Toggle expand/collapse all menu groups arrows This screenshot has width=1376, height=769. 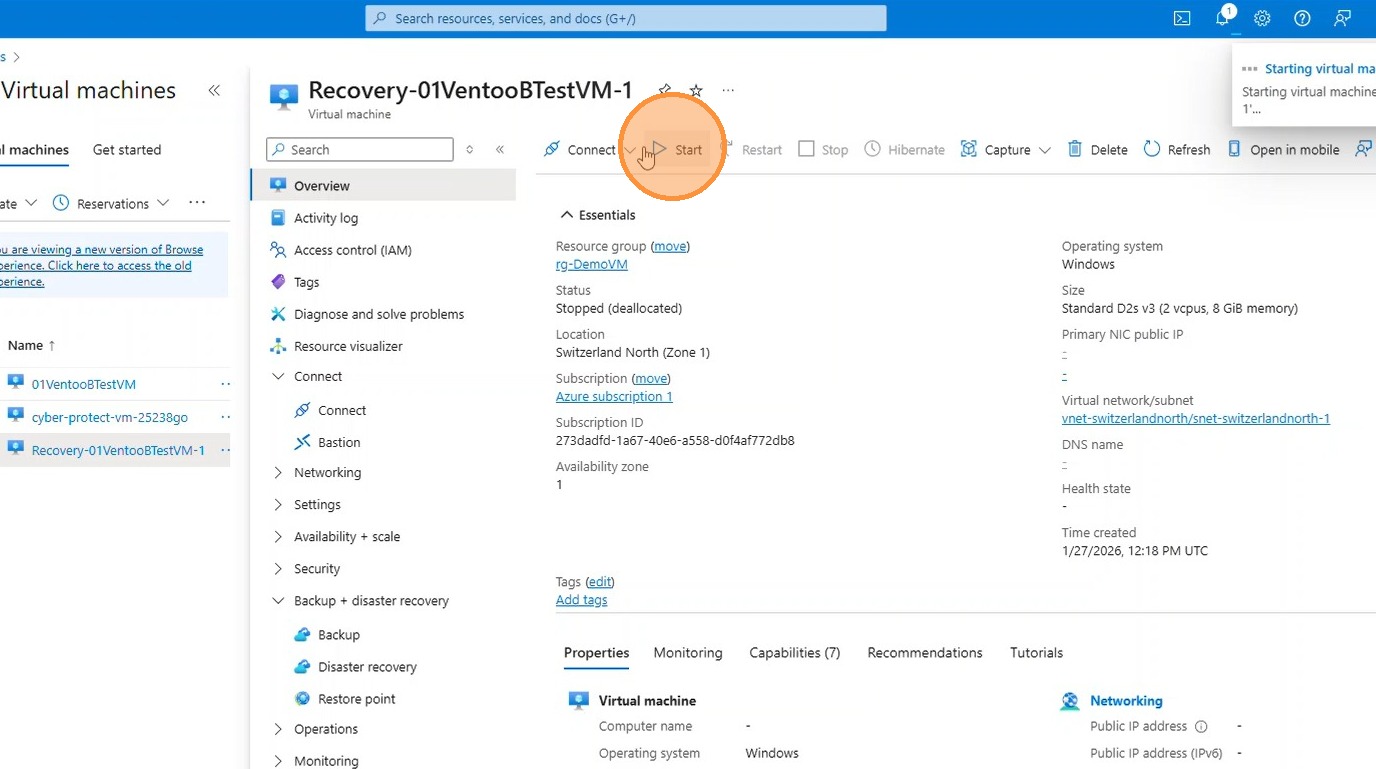(470, 149)
